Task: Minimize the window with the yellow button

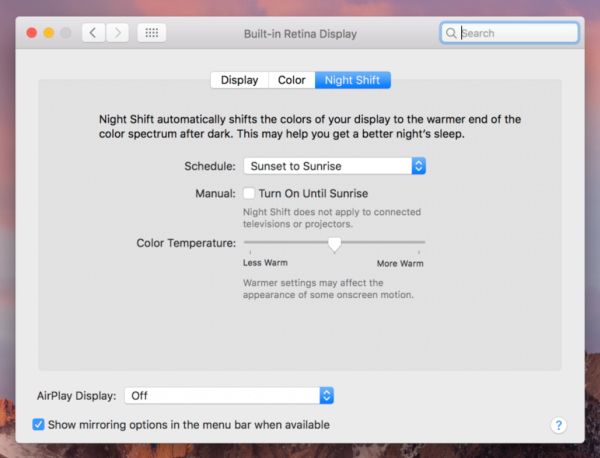Action: click(x=49, y=33)
